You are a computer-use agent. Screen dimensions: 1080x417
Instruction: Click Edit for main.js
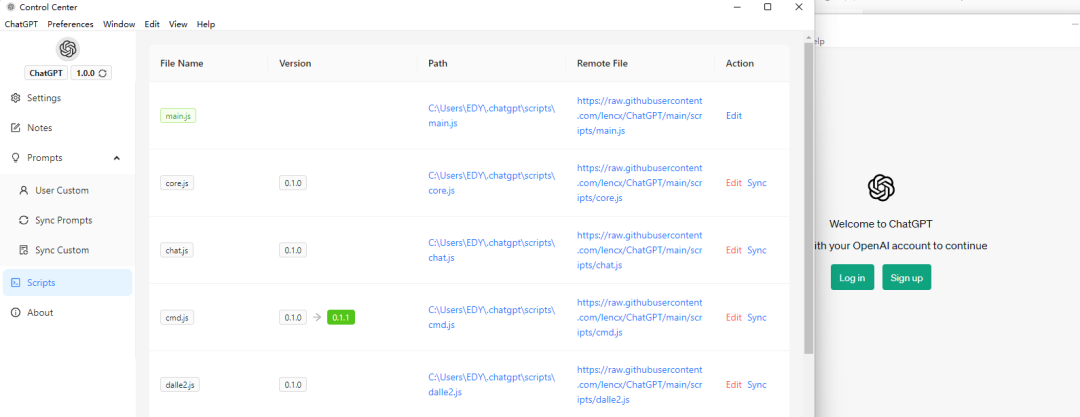point(734,116)
